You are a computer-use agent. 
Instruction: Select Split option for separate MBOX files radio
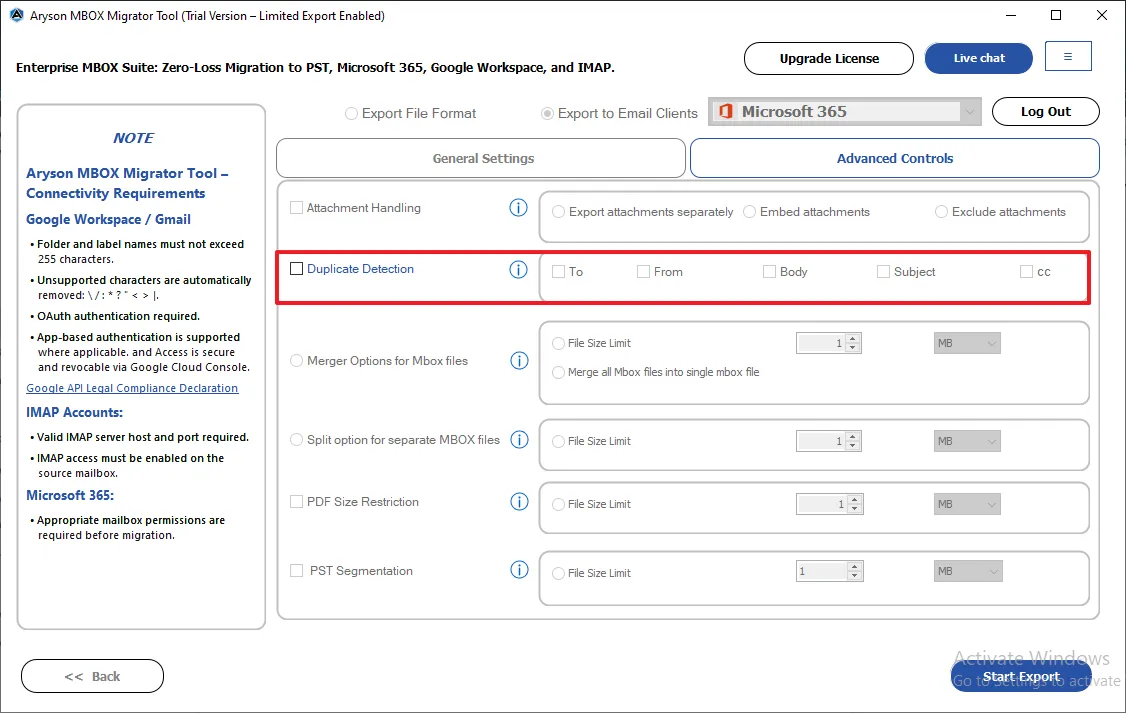pos(296,439)
